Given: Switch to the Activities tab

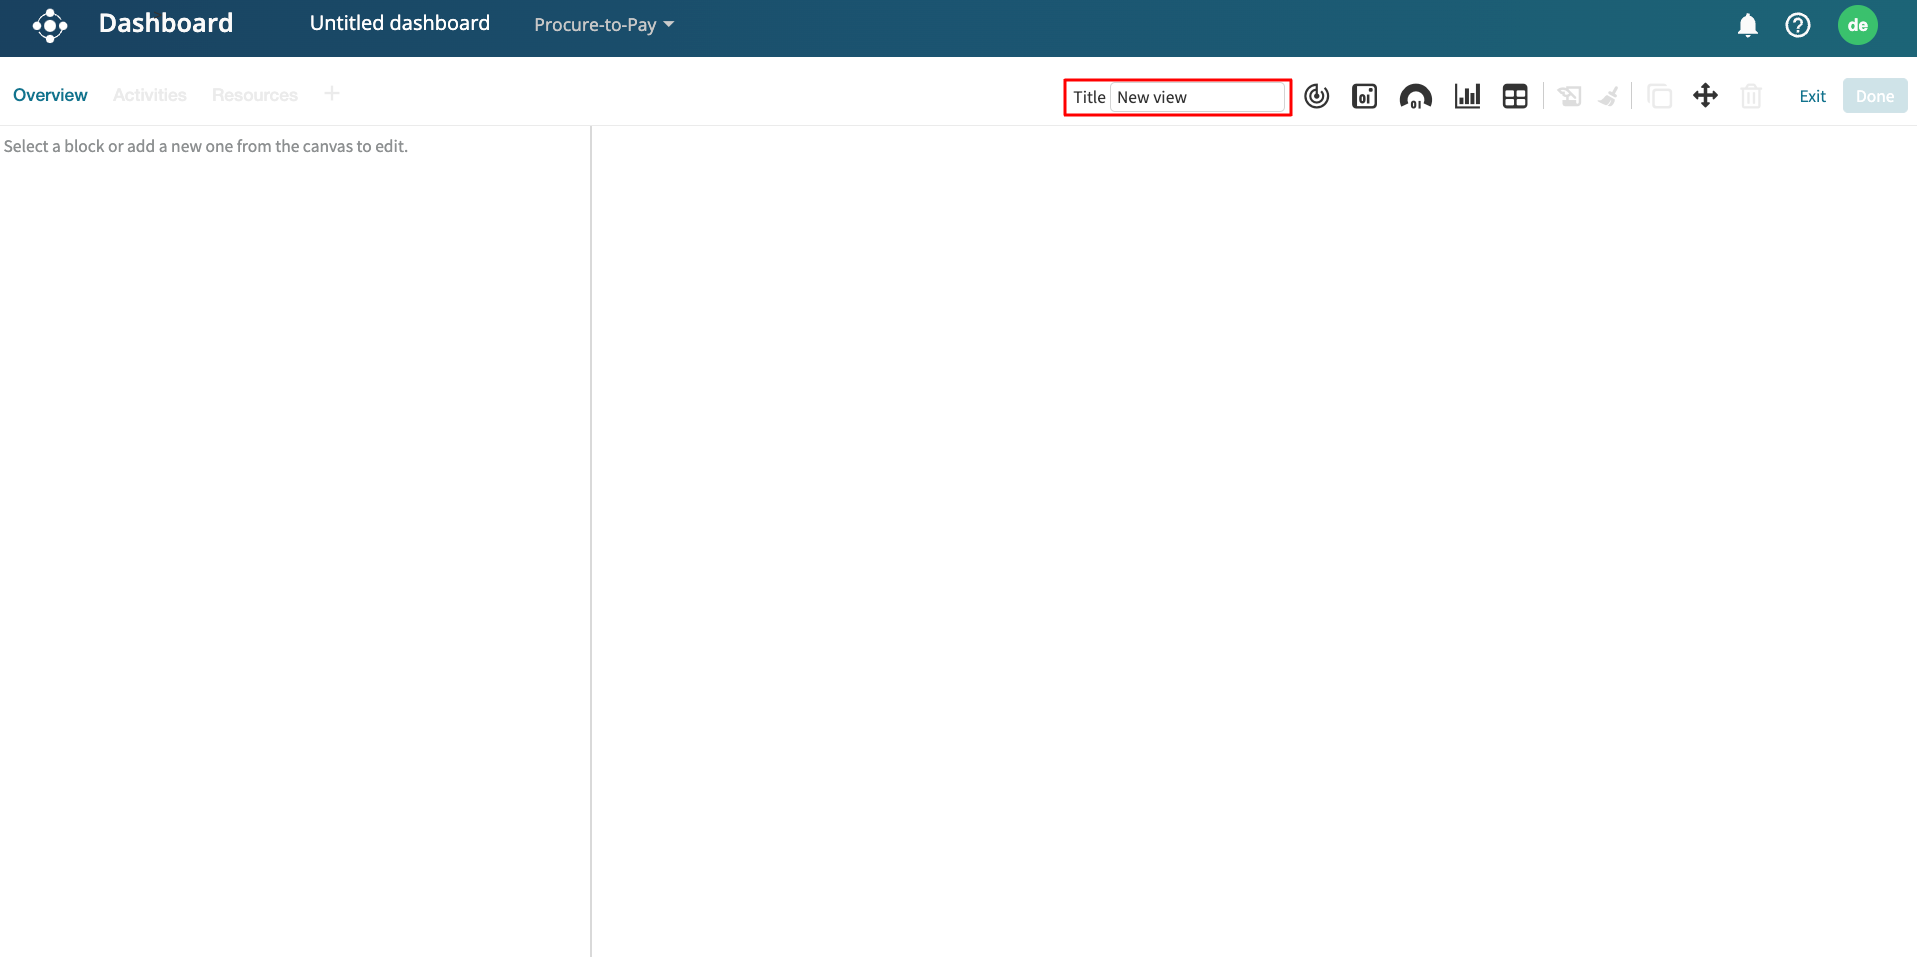Looking at the screenshot, I should (x=149, y=95).
